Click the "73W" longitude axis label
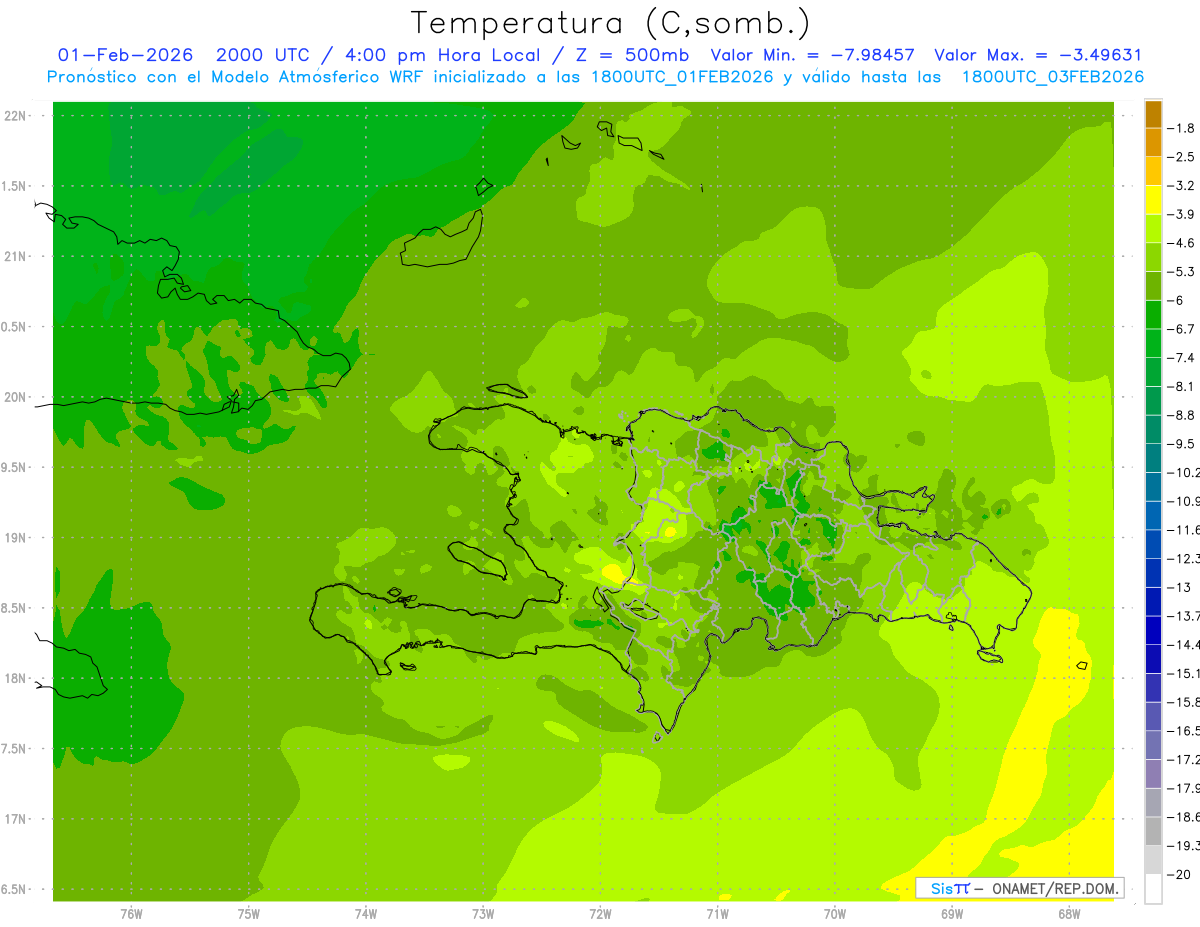1200x927 pixels. coord(483,914)
